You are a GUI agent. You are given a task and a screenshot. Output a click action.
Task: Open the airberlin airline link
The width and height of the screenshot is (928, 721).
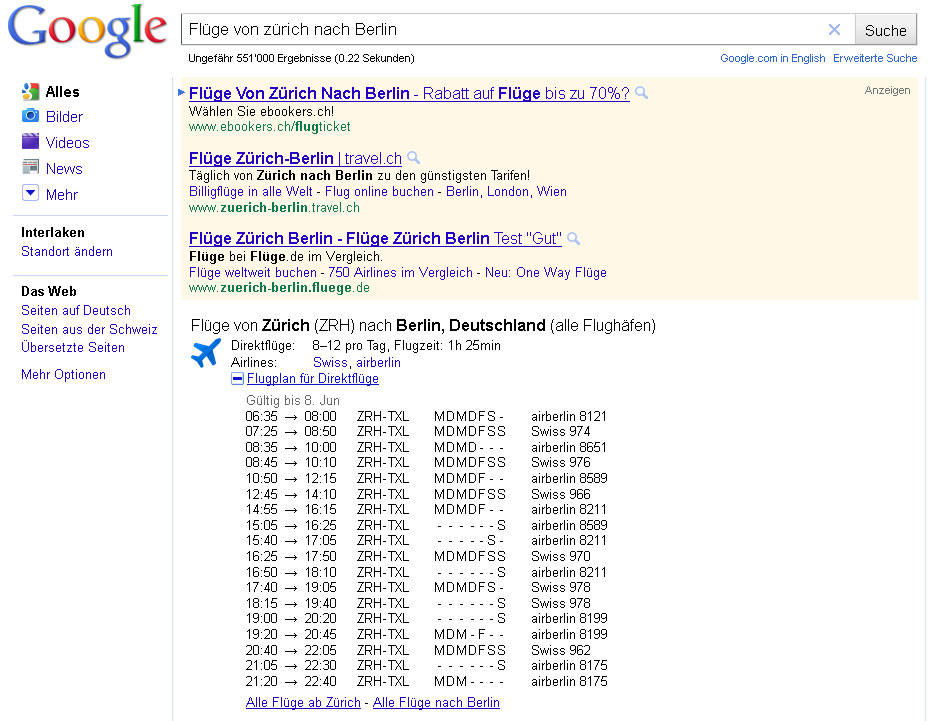click(x=378, y=363)
